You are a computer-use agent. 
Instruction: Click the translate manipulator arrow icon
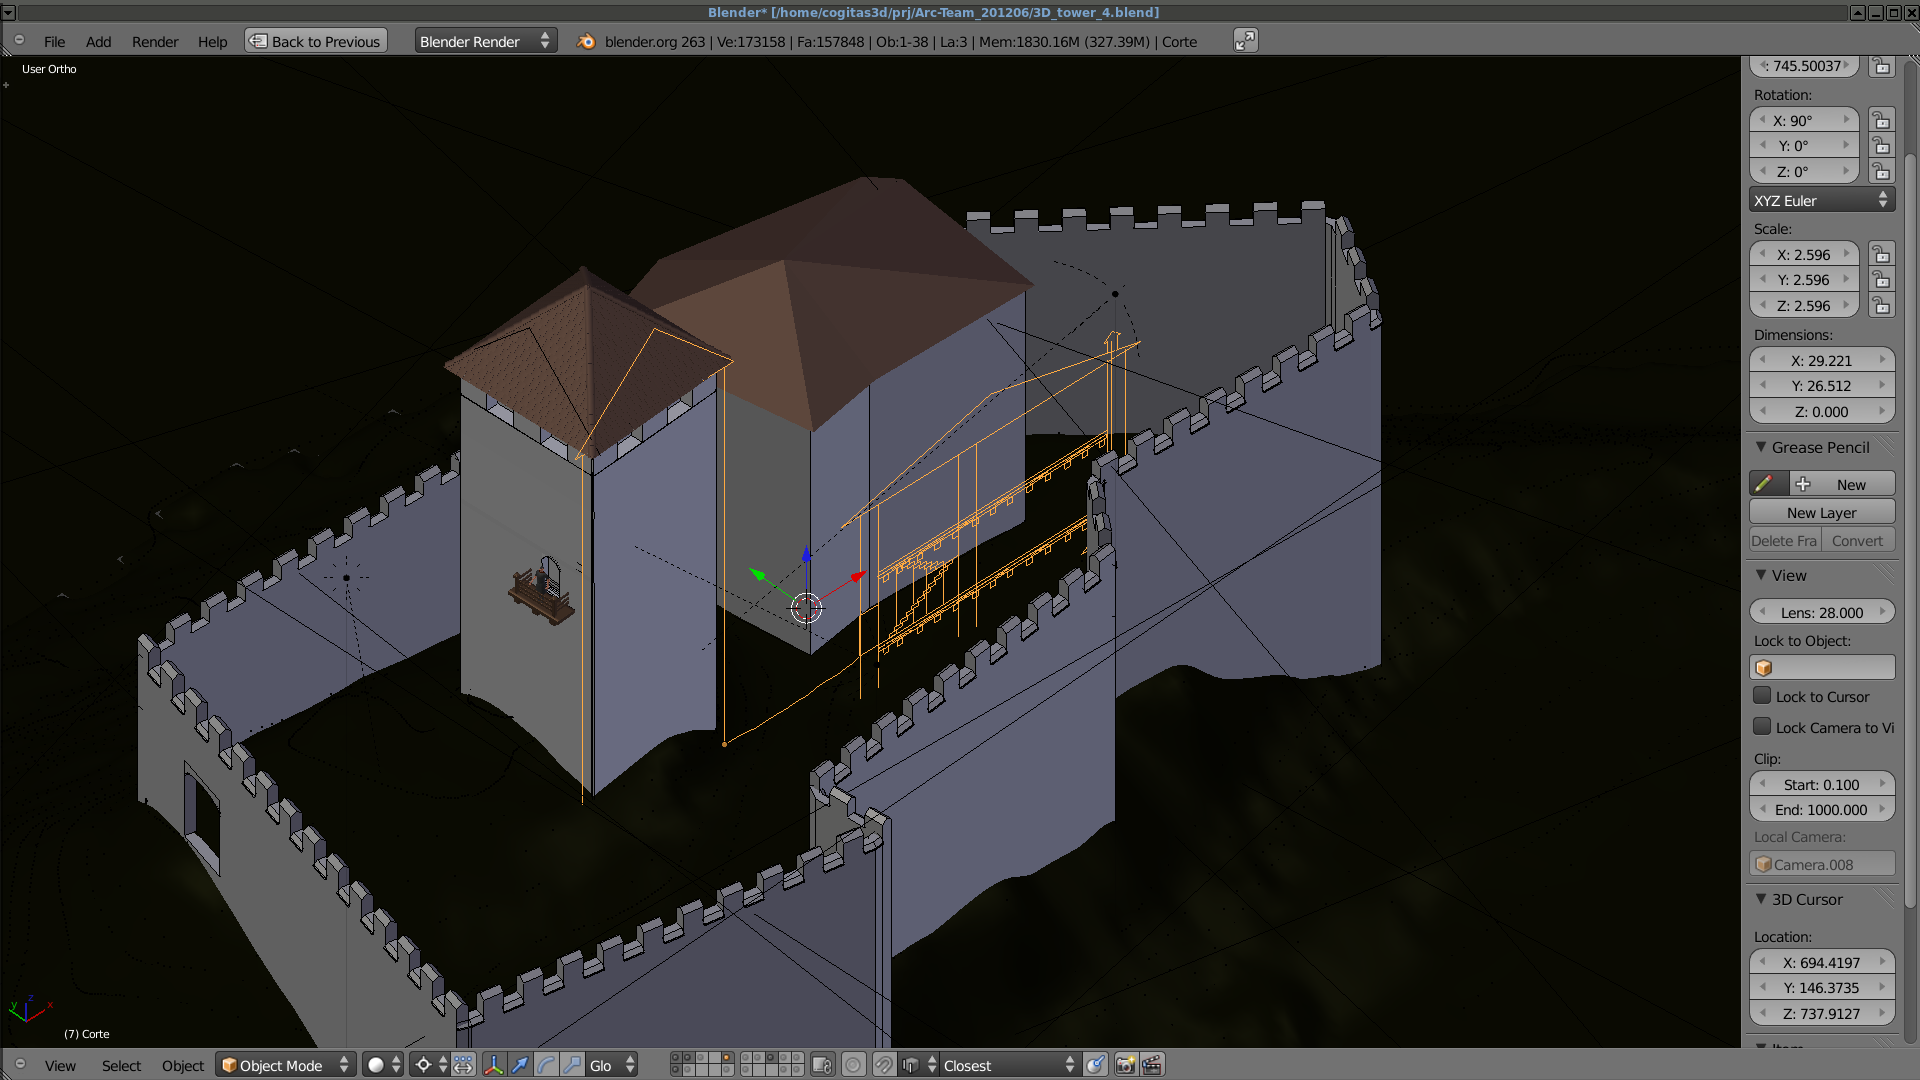(x=520, y=1065)
